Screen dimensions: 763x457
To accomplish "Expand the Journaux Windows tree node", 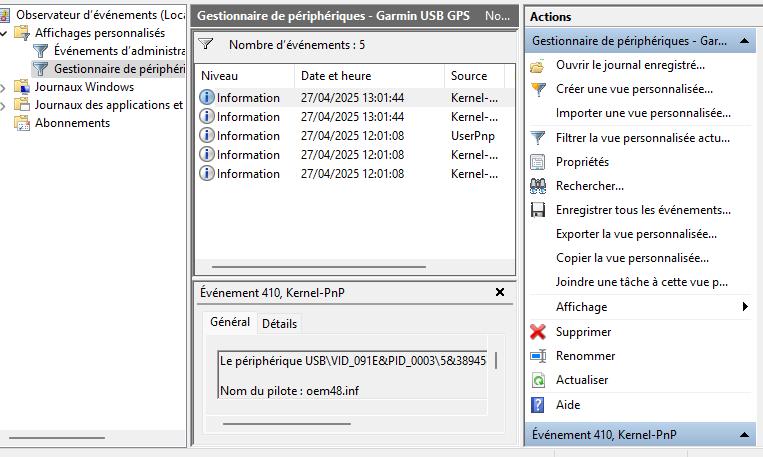I will coord(3,88).
